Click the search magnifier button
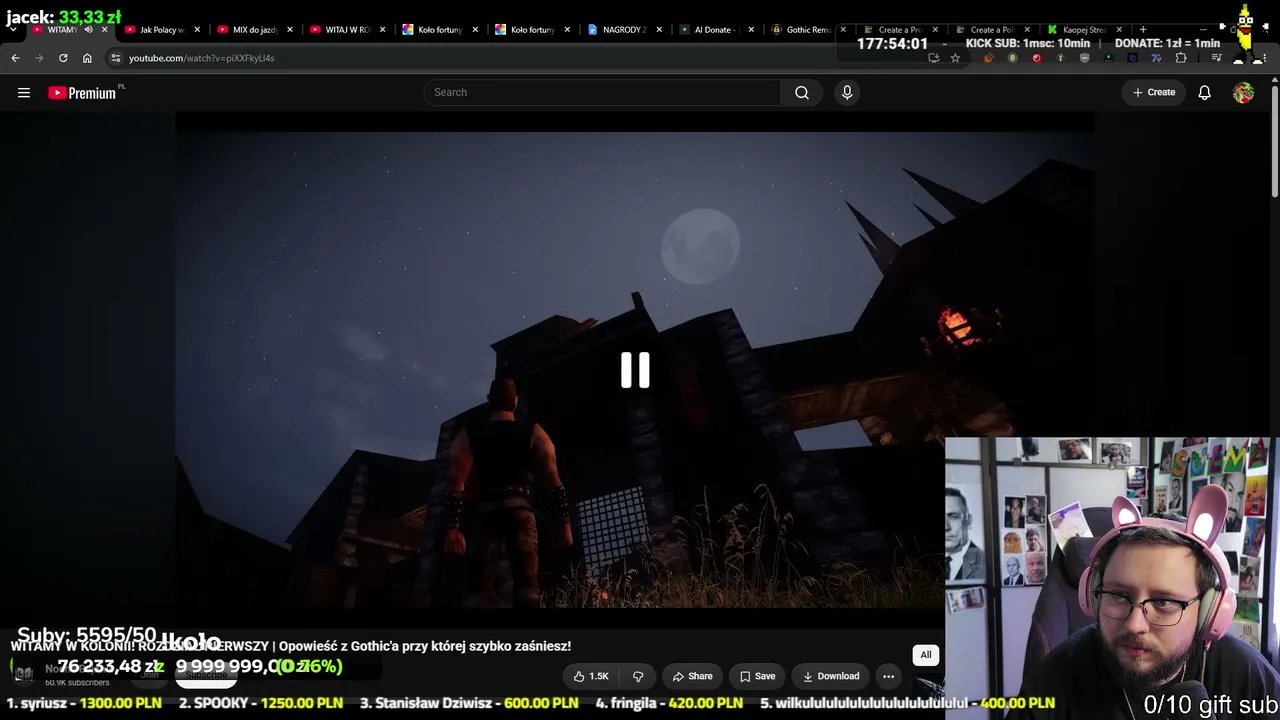Viewport: 1280px width, 720px height. tap(802, 93)
